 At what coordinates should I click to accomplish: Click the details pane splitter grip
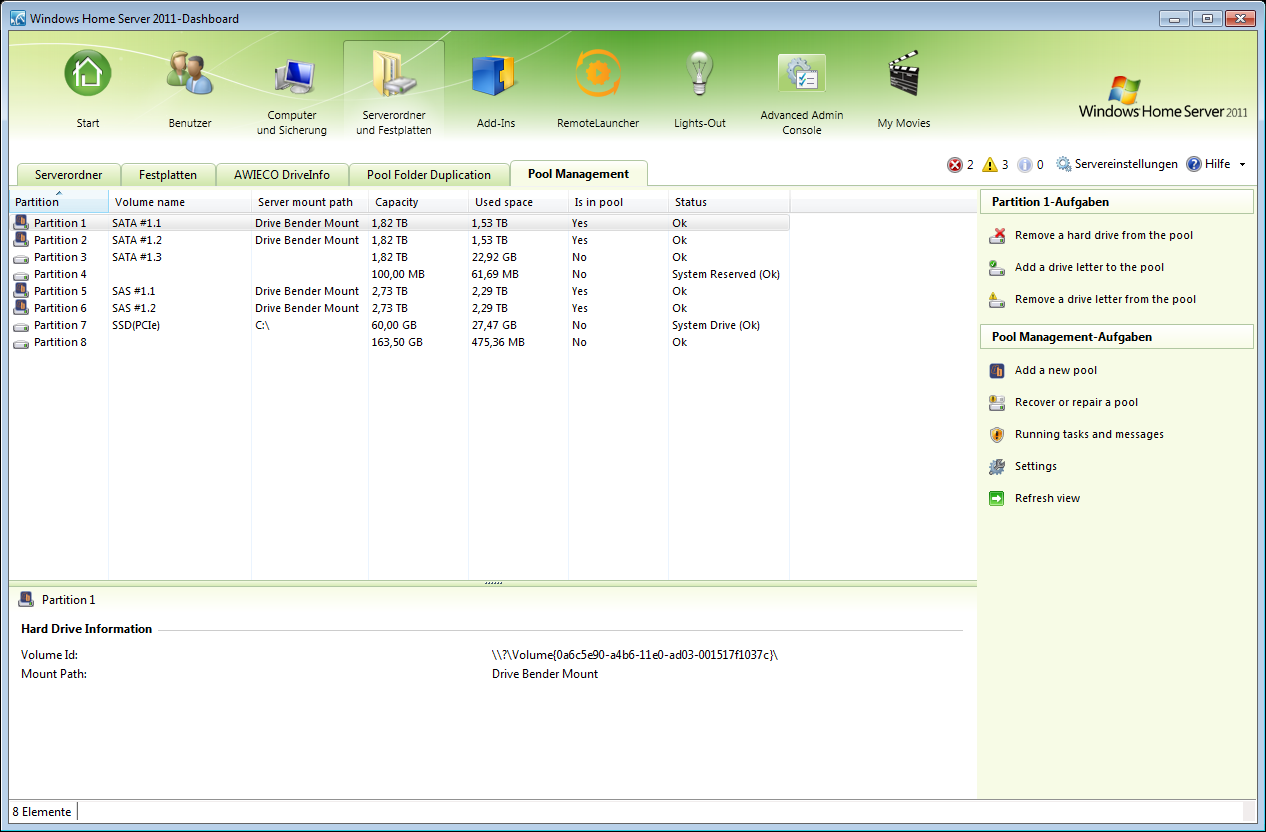(x=493, y=582)
